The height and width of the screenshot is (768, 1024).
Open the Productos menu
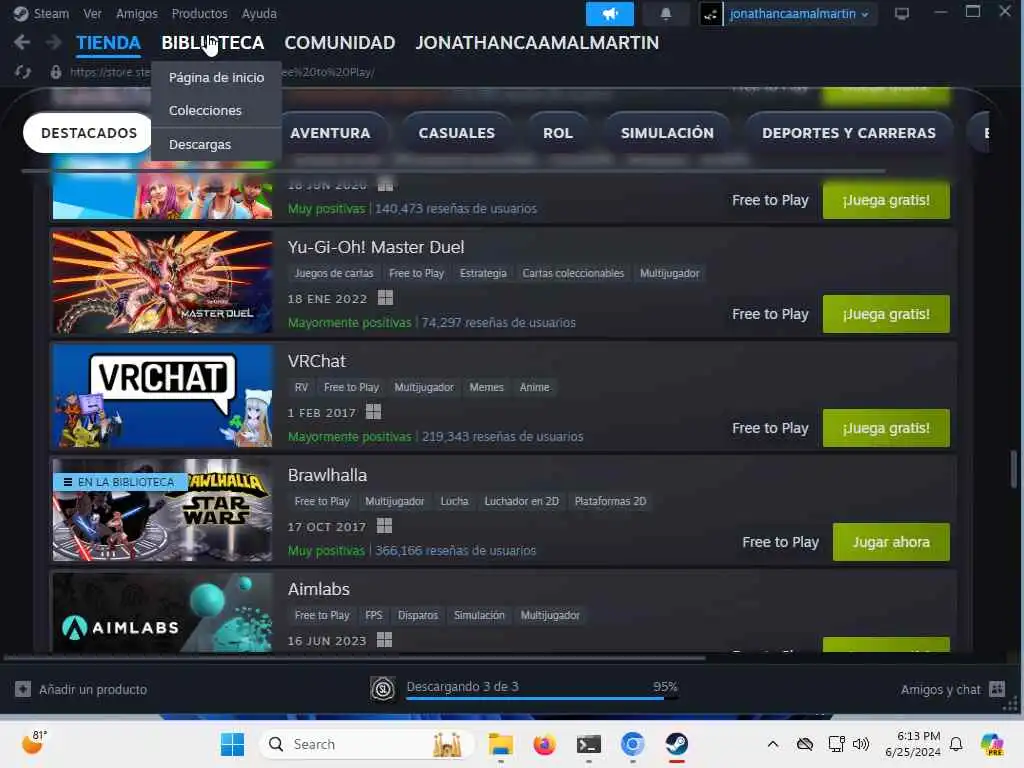coord(199,13)
